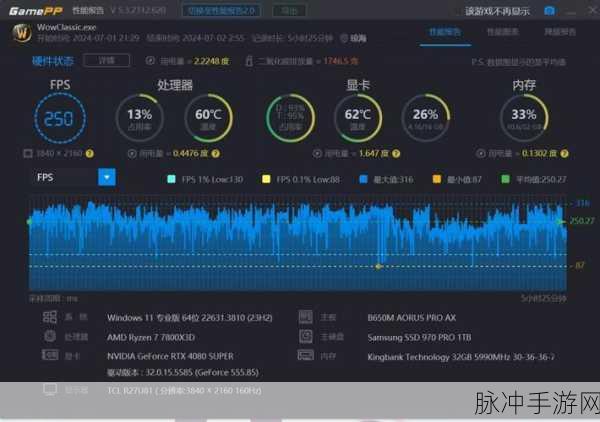This screenshot has height=422, width=600.
Task: Click the disk icon beside Samsung SSD 970
Action: (x=306, y=336)
